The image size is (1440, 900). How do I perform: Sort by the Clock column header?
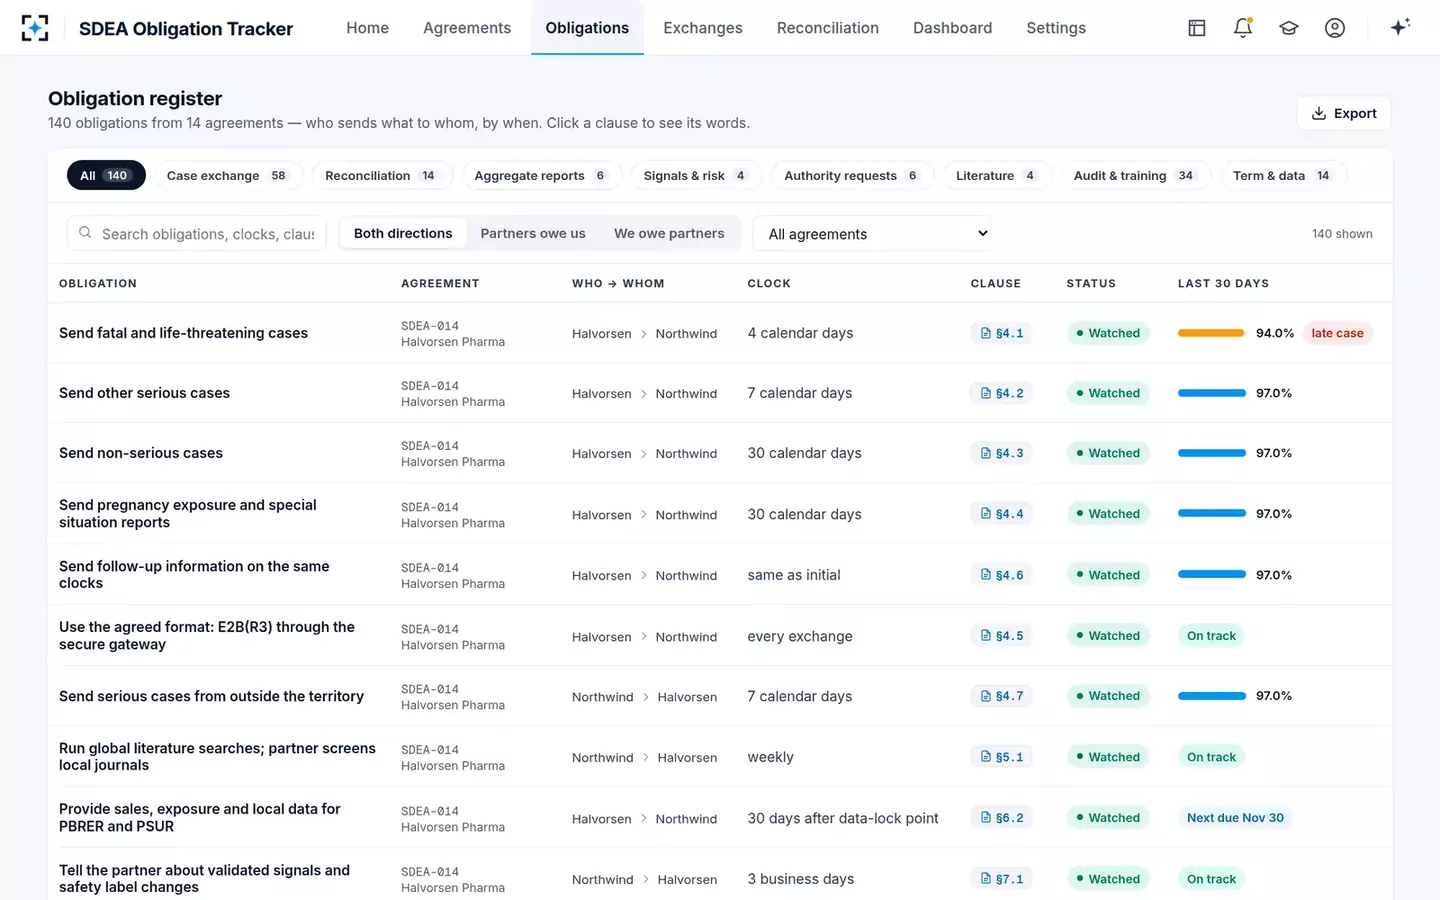click(769, 283)
